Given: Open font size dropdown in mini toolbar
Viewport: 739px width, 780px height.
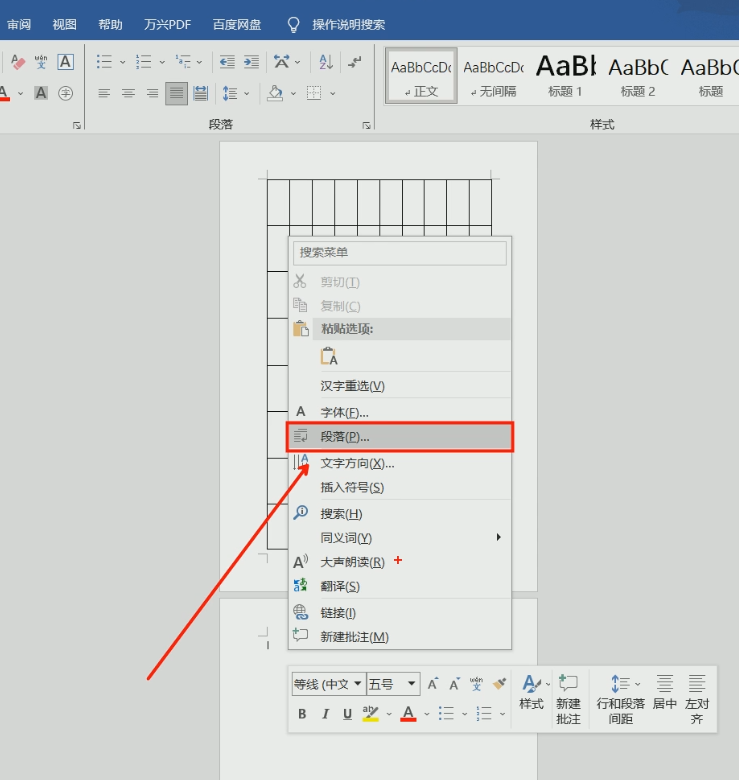Looking at the screenshot, I should click(x=411, y=683).
